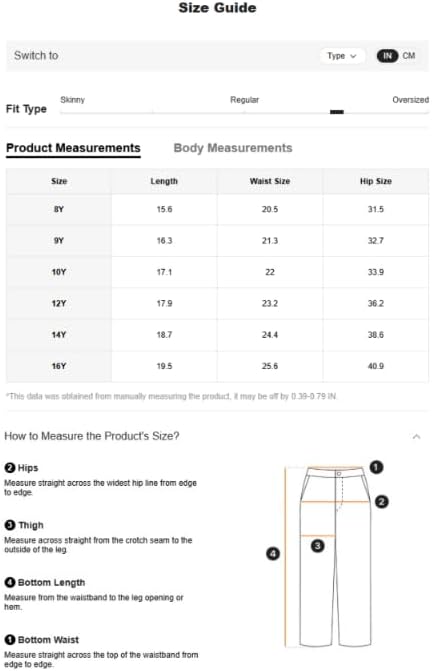Screen dimensions: 432x671
Task: Click the Bottom Waist numbered bullet icon
Action: coord(10,639)
